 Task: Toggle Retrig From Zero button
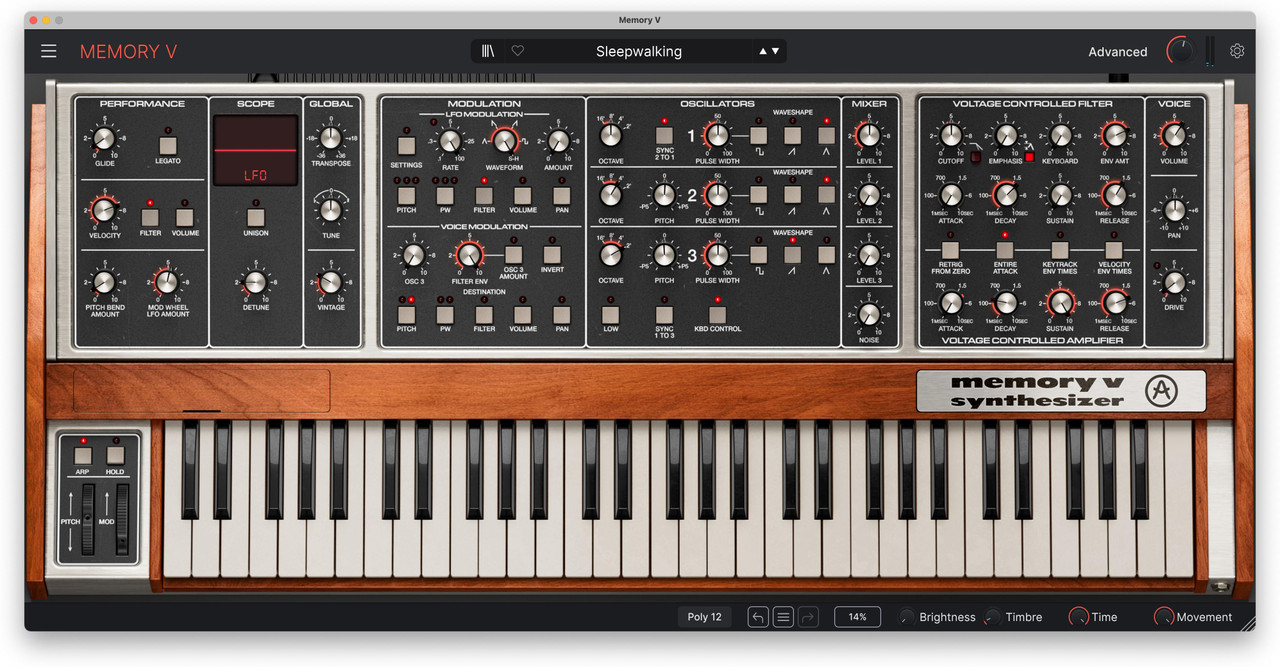pyautogui.click(x=950, y=249)
